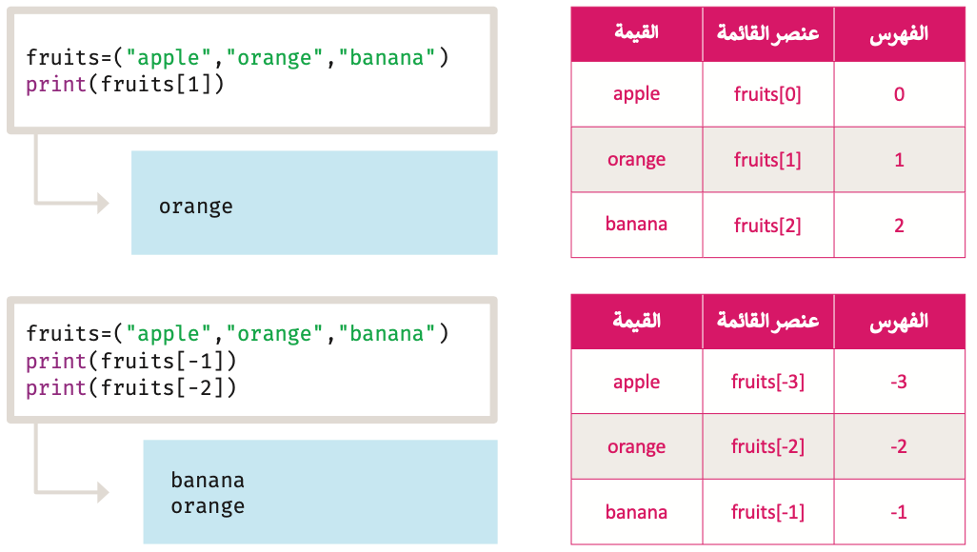Click the القيمة header in the bottom table
Viewport: 977px width, 552px height.
pyautogui.click(x=636, y=320)
